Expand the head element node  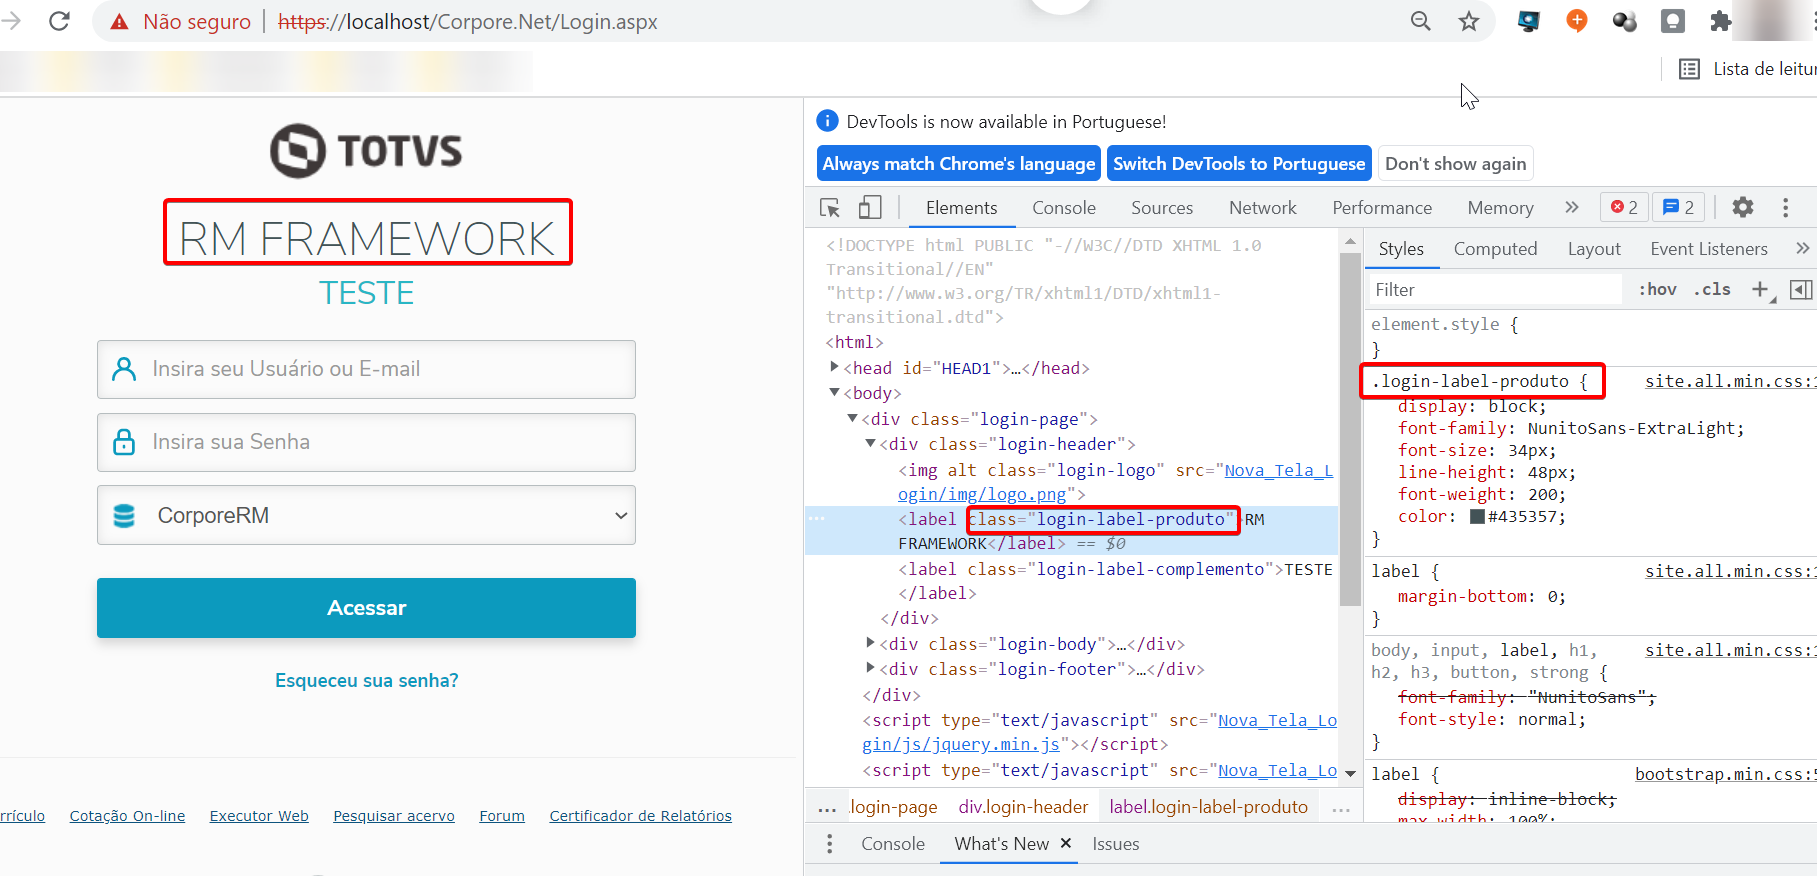coord(835,367)
